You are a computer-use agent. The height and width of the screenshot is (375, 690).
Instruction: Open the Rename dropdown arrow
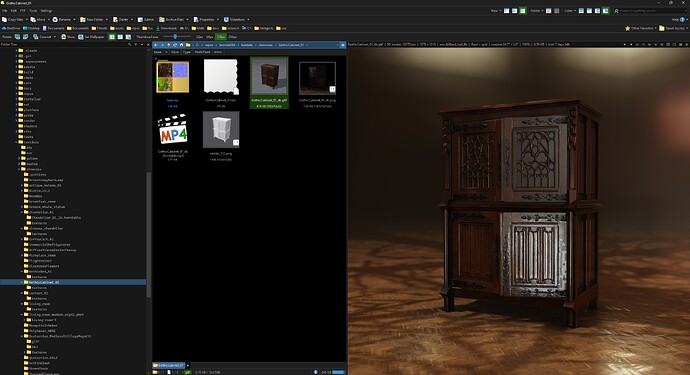74,19
